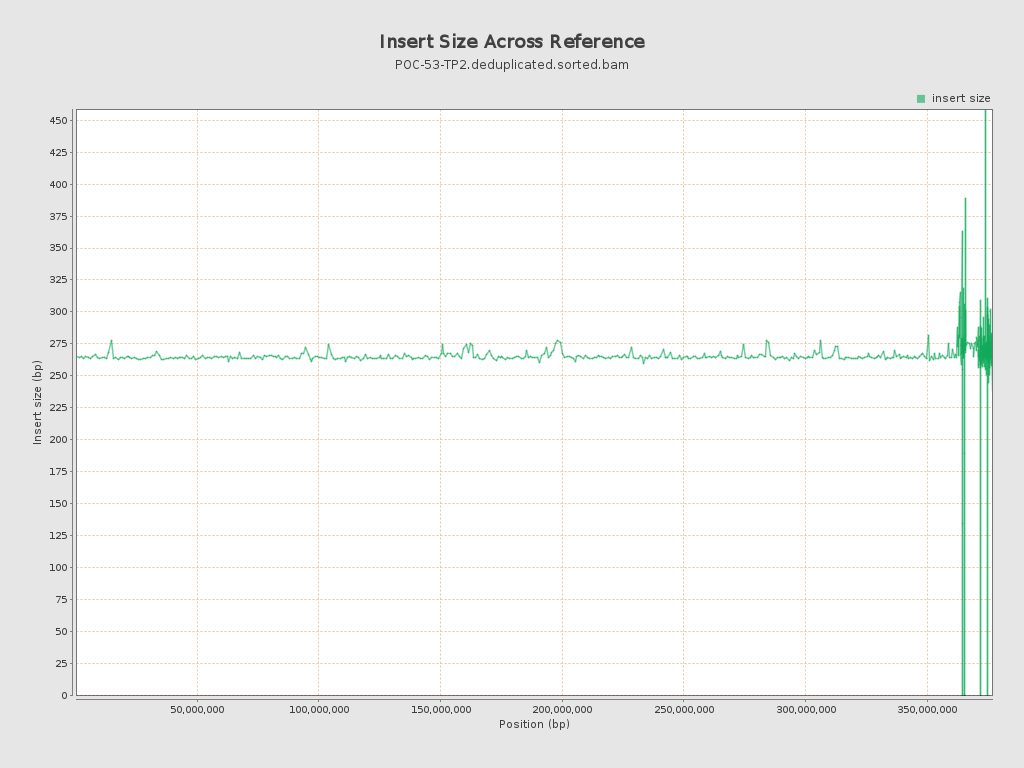Click the 300,000,000 x-axis tick label
The height and width of the screenshot is (768, 1024).
tap(806, 709)
